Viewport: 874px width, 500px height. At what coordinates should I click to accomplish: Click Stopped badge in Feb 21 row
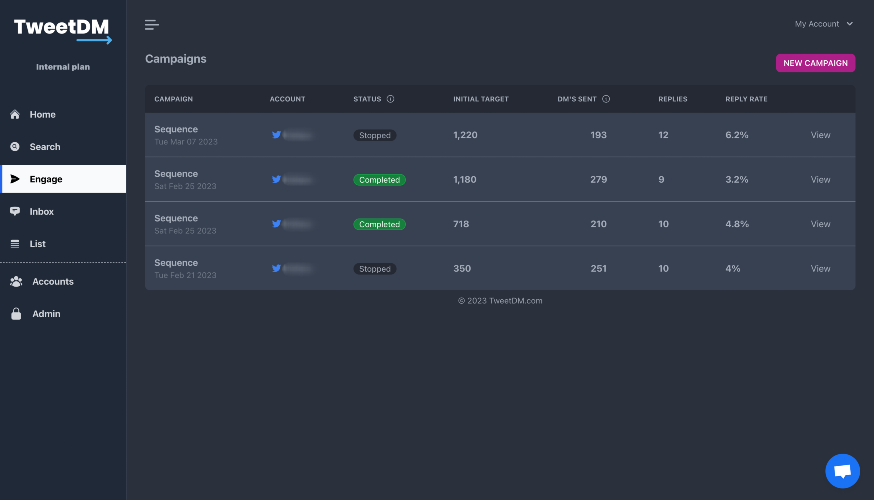click(375, 269)
